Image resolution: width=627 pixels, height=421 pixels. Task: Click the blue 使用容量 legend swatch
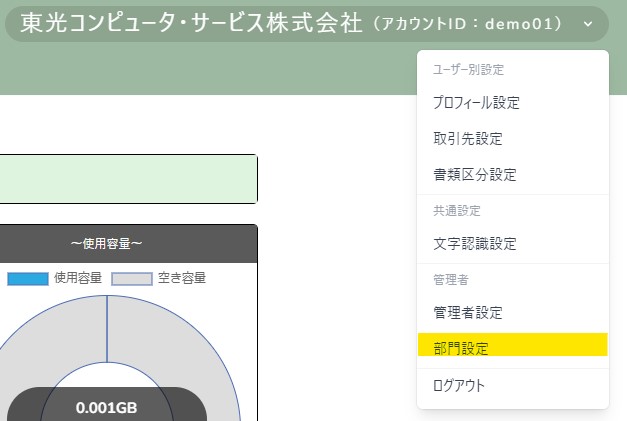tap(28, 279)
